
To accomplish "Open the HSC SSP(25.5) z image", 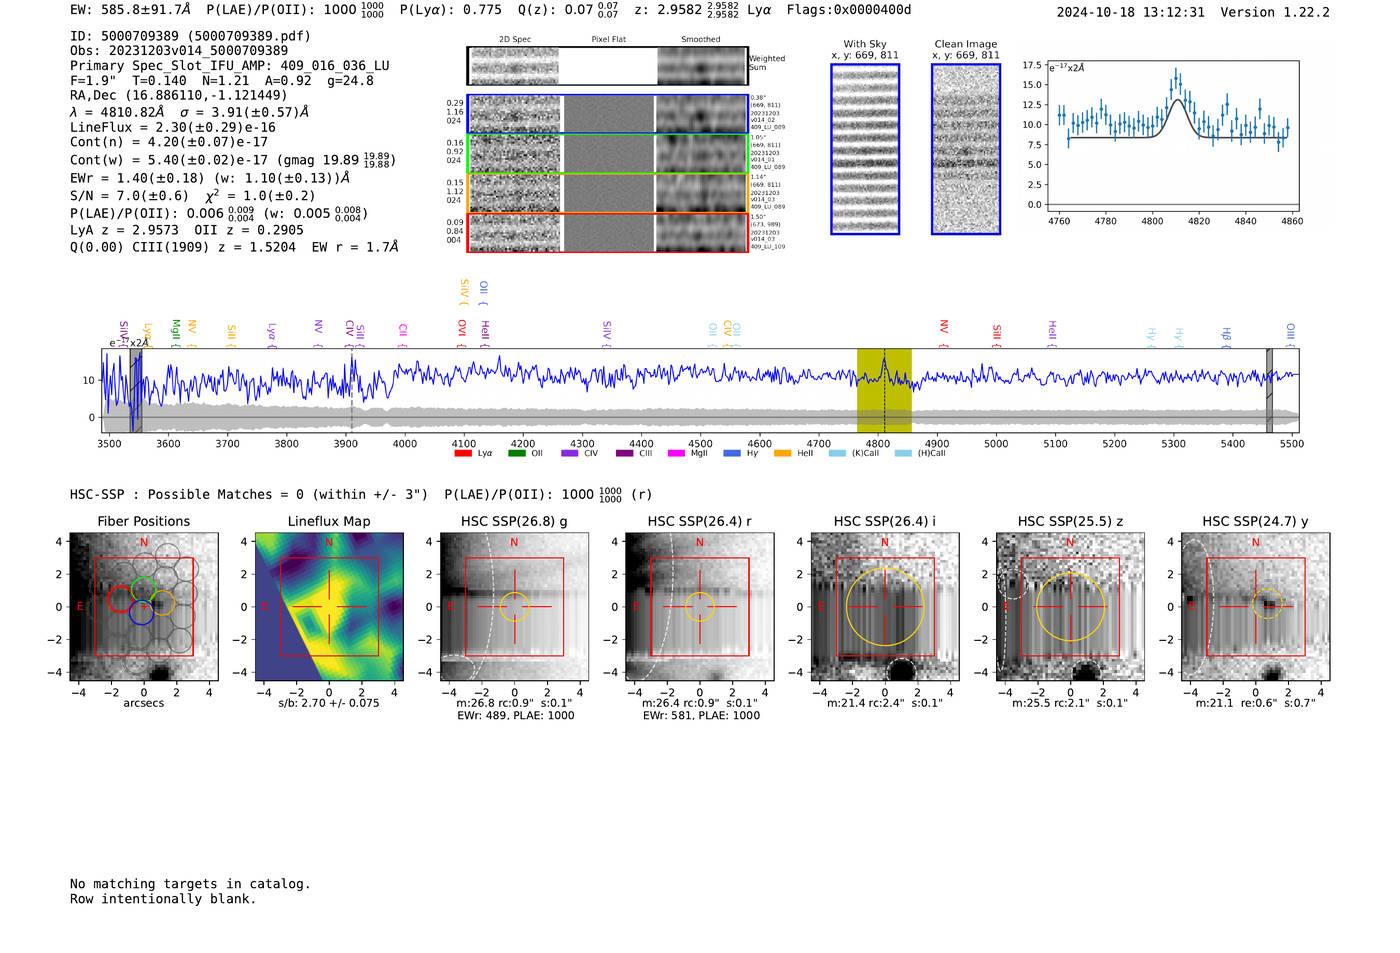I will 1070,607.
